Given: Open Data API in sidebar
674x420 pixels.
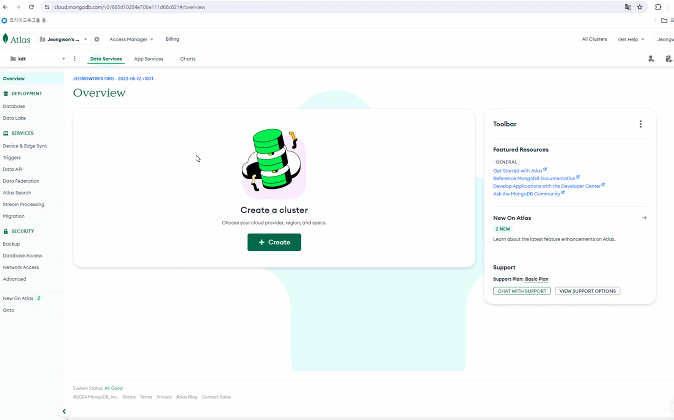Looking at the screenshot, I should [12, 169].
